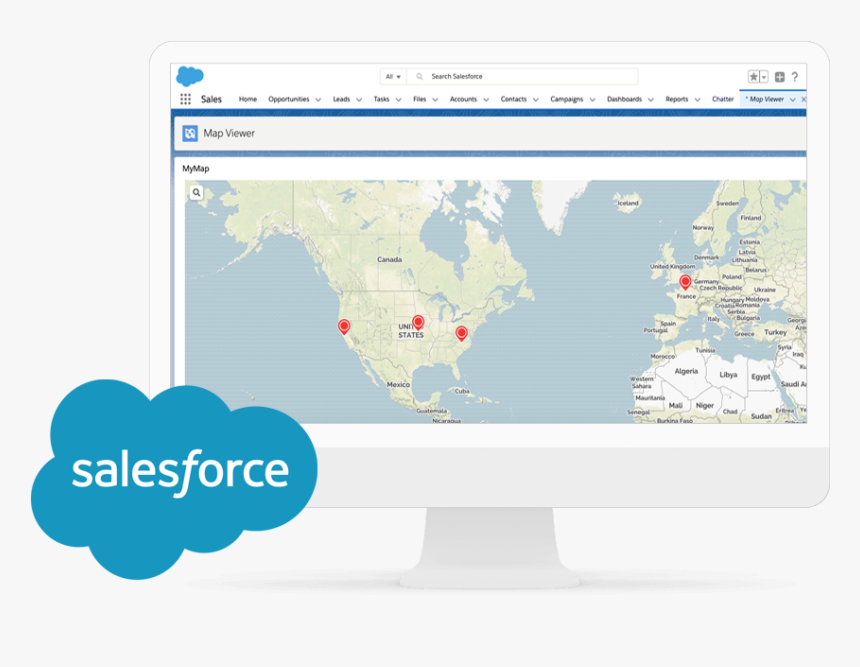This screenshot has height=667, width=860.
Task: Open the Accounts tab
Action: point(463,99)
